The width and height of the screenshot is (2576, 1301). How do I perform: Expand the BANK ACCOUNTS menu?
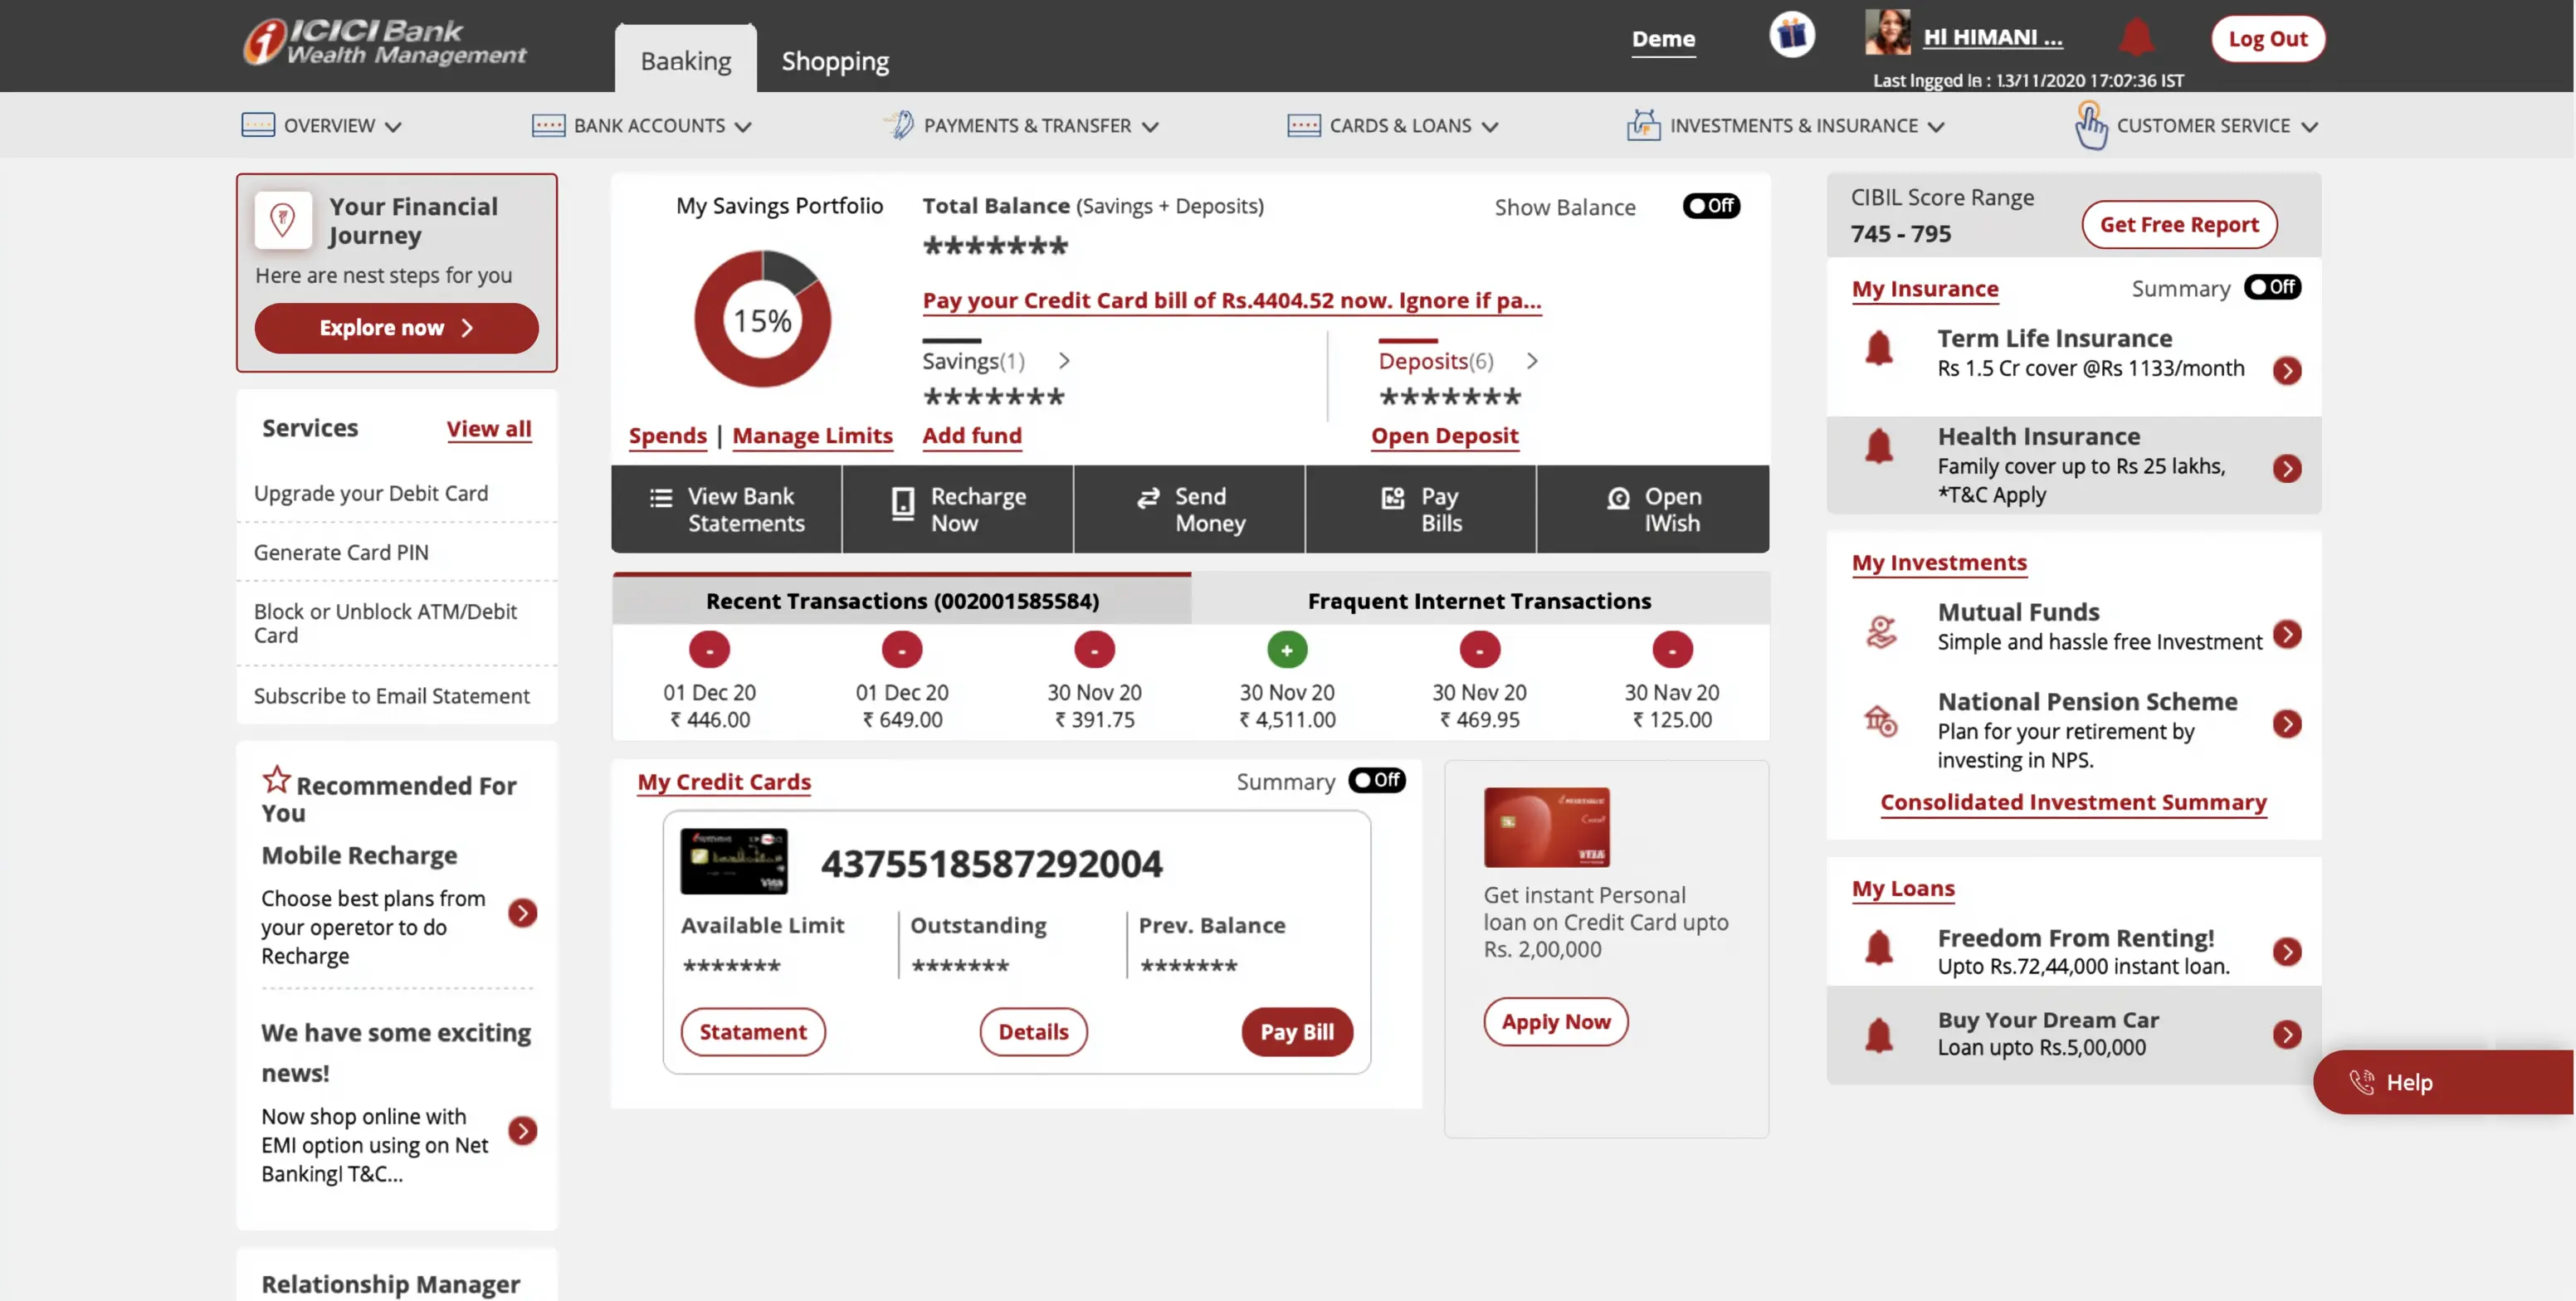coord(641,125)
